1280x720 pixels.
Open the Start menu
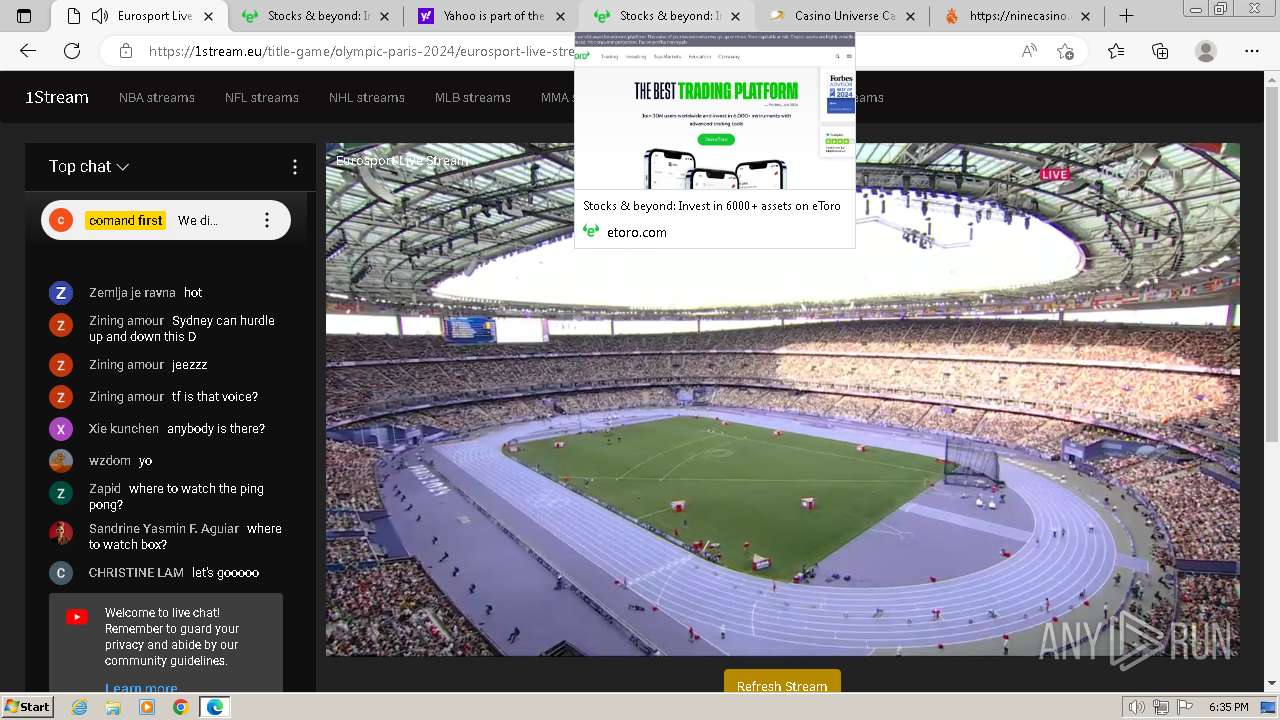point(27,707)
